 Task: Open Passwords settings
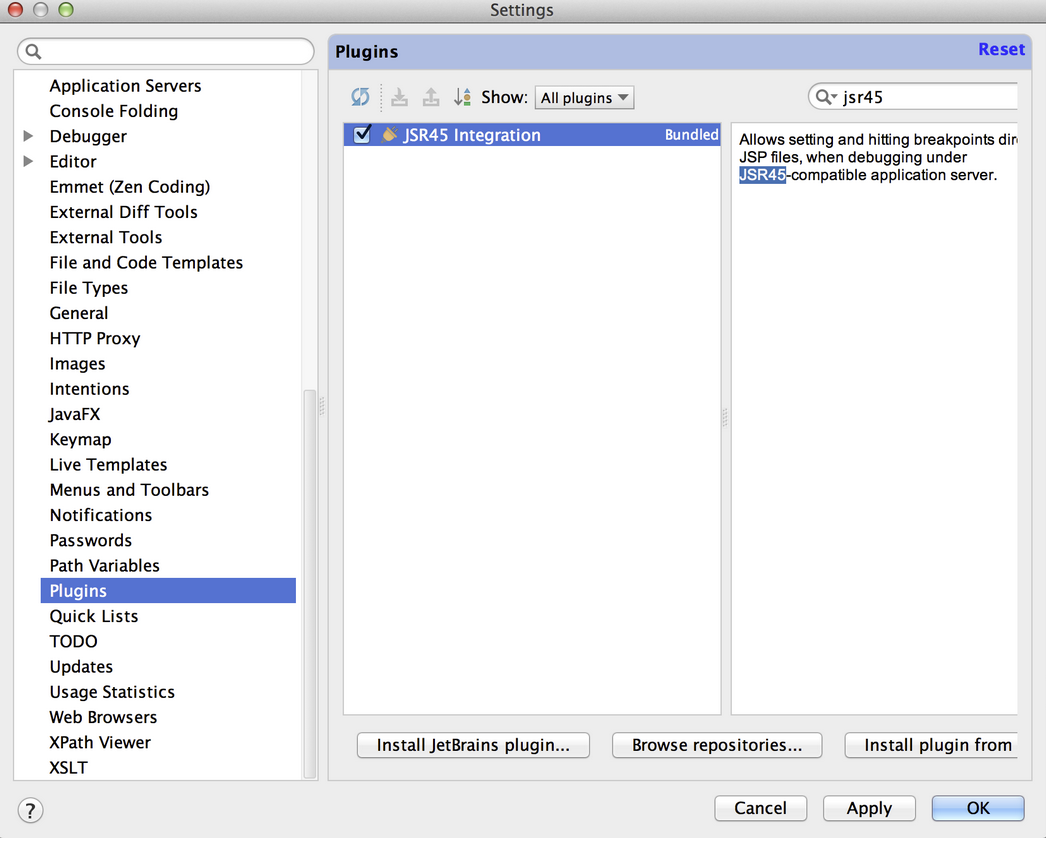91,541
